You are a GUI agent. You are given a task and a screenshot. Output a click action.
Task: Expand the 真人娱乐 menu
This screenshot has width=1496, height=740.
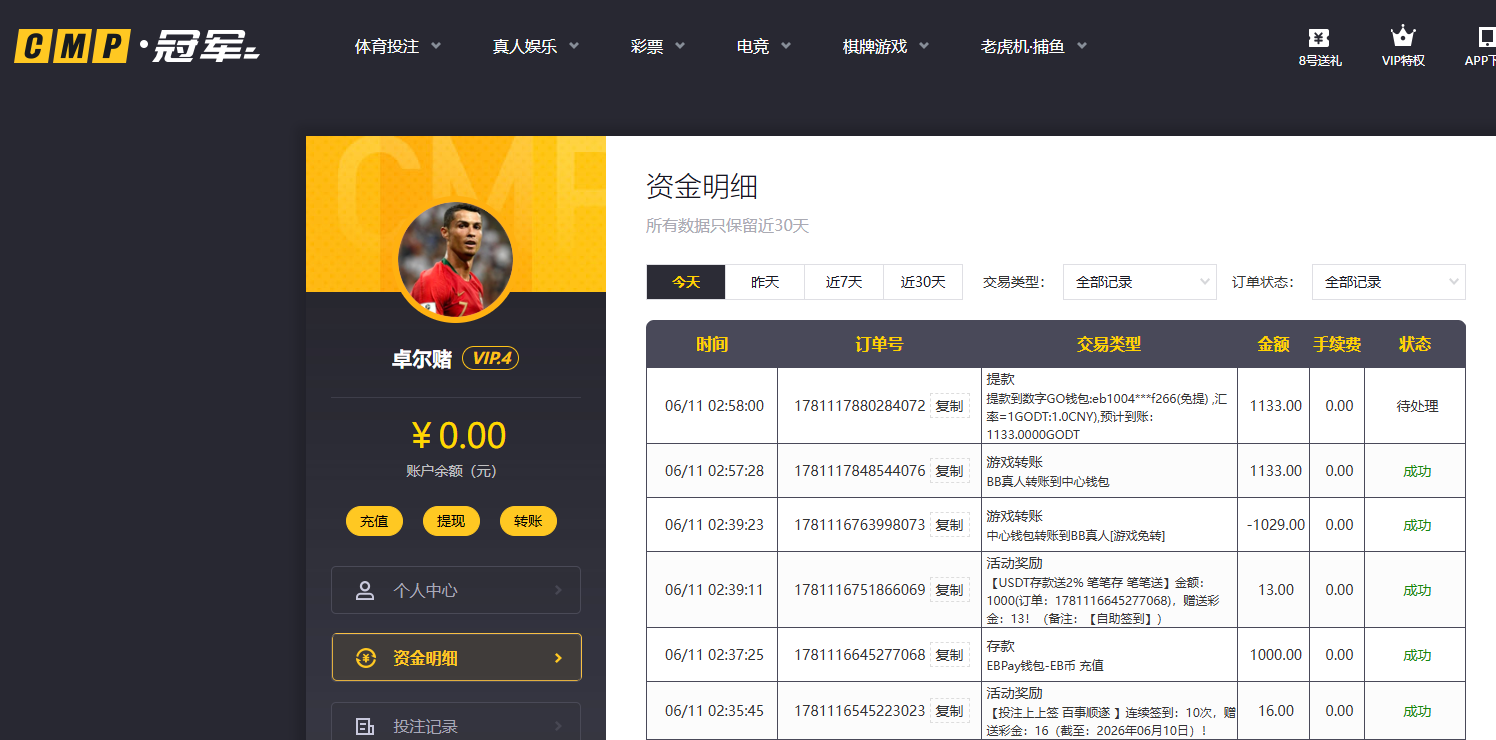[x=536, y=46]
